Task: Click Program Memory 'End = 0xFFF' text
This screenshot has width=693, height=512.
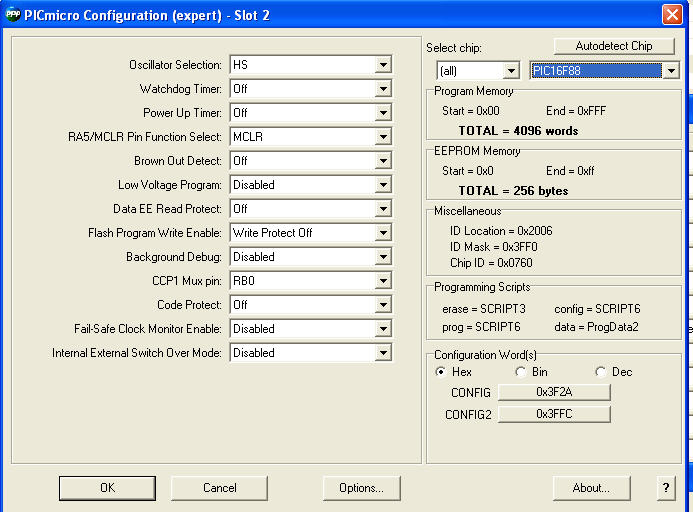Action: point(576,111)
